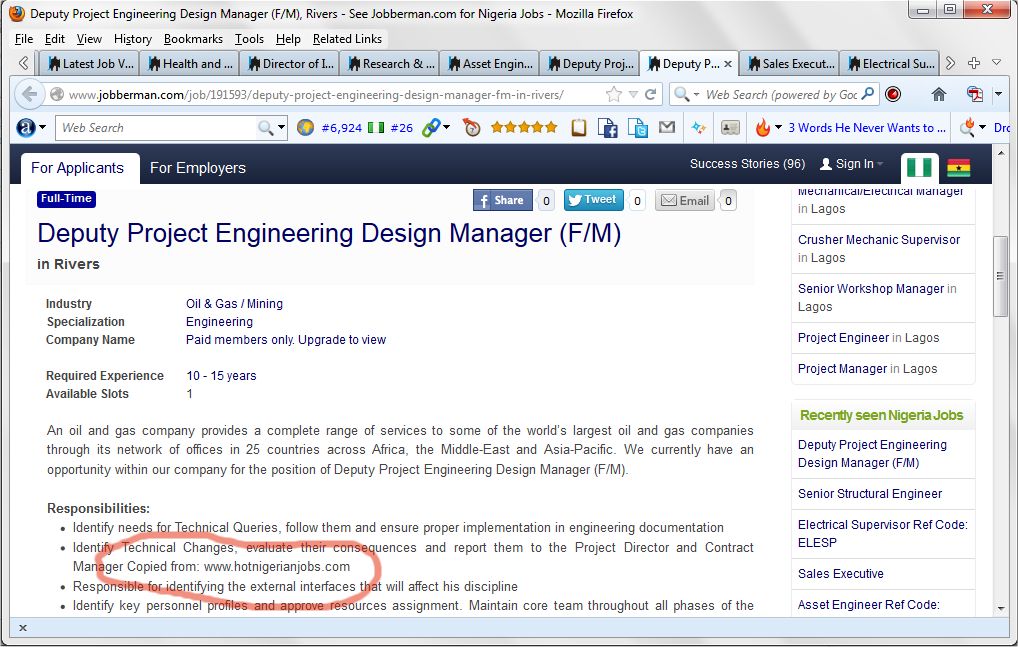Expand the PDF toolbar dropdown arrow
The height and width of the screenshot is (647, 1018).
(x=999, y=95)
